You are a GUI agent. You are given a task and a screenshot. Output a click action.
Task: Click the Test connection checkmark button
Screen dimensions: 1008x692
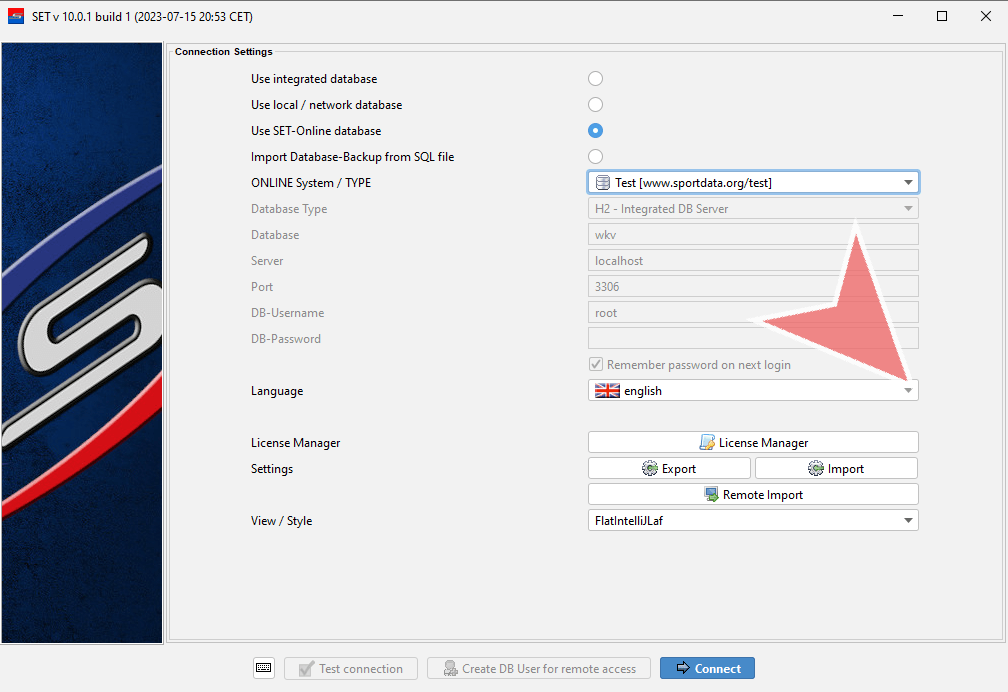(349, 669)
